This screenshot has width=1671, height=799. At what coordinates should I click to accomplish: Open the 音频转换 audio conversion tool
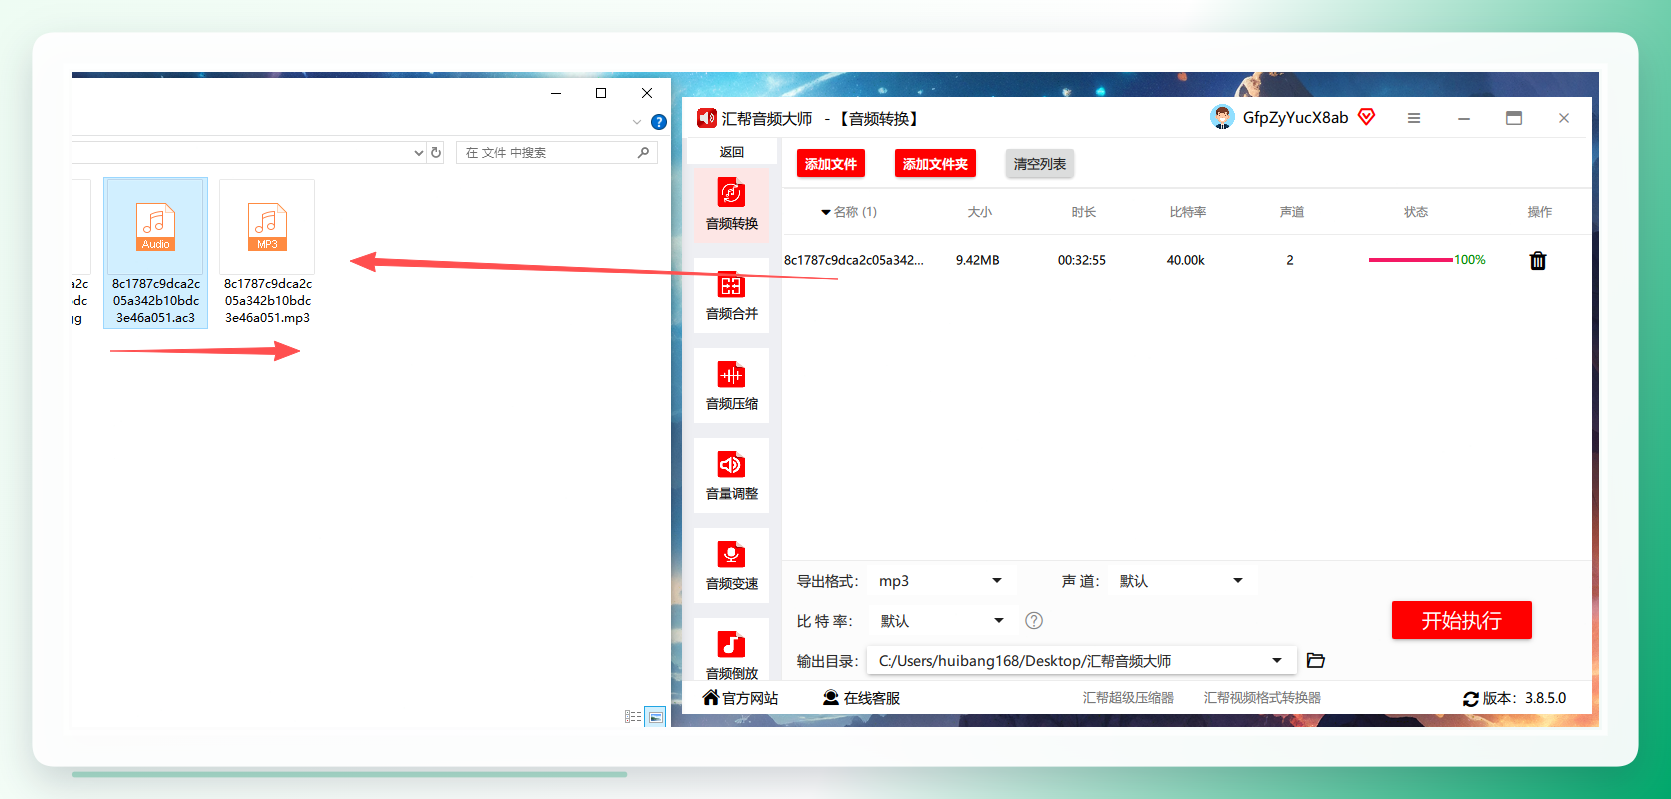[731, 205]
